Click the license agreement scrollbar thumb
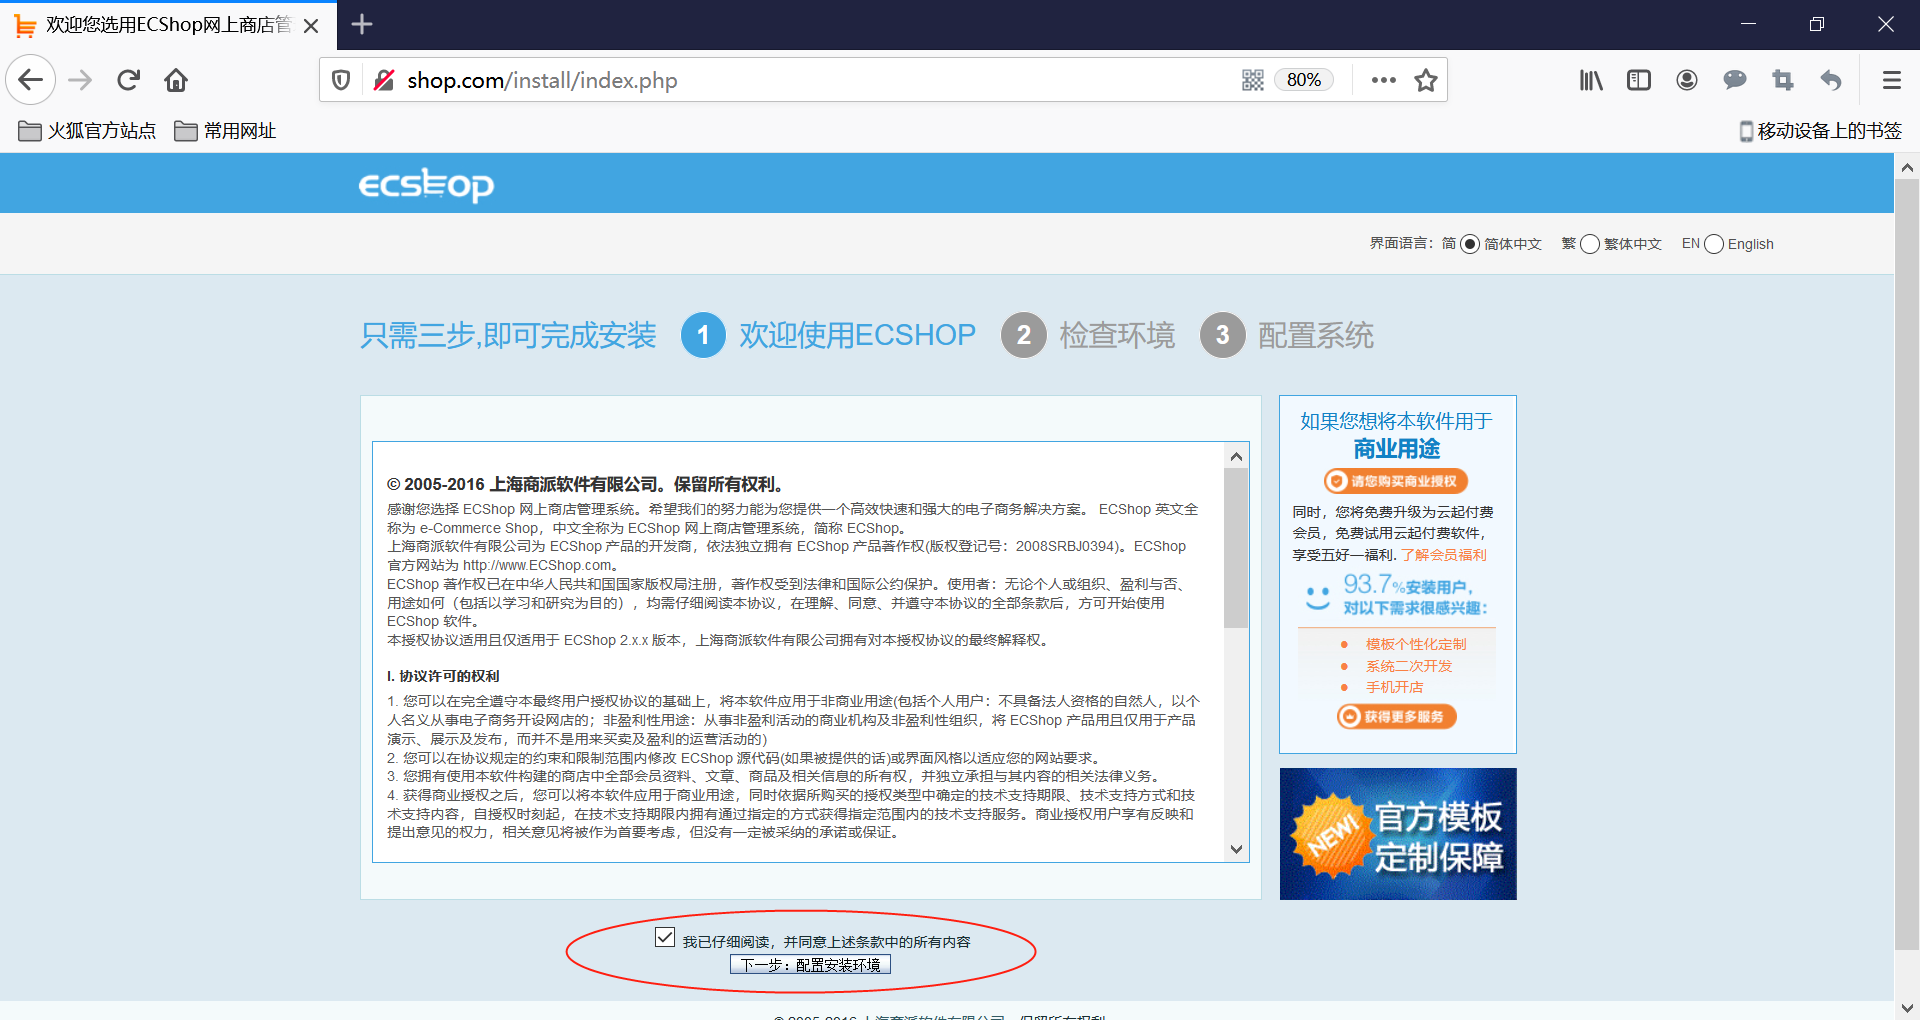The width and height of the screenshot is (1920, 1020). (x=1237, y=548)
